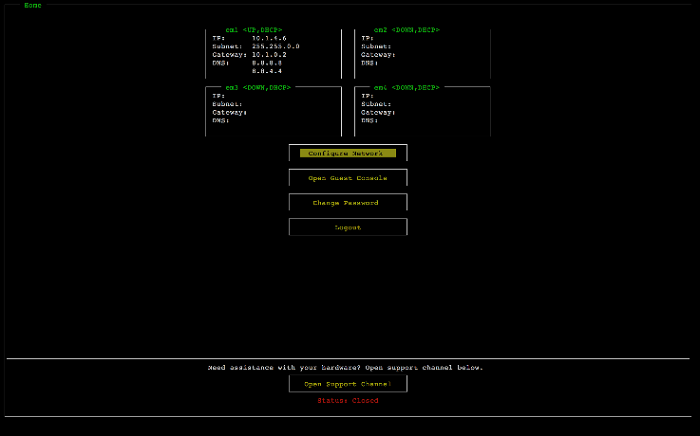
Task: Click the em1 subnet value 255.255.0.0
Action: click(275, 46)
